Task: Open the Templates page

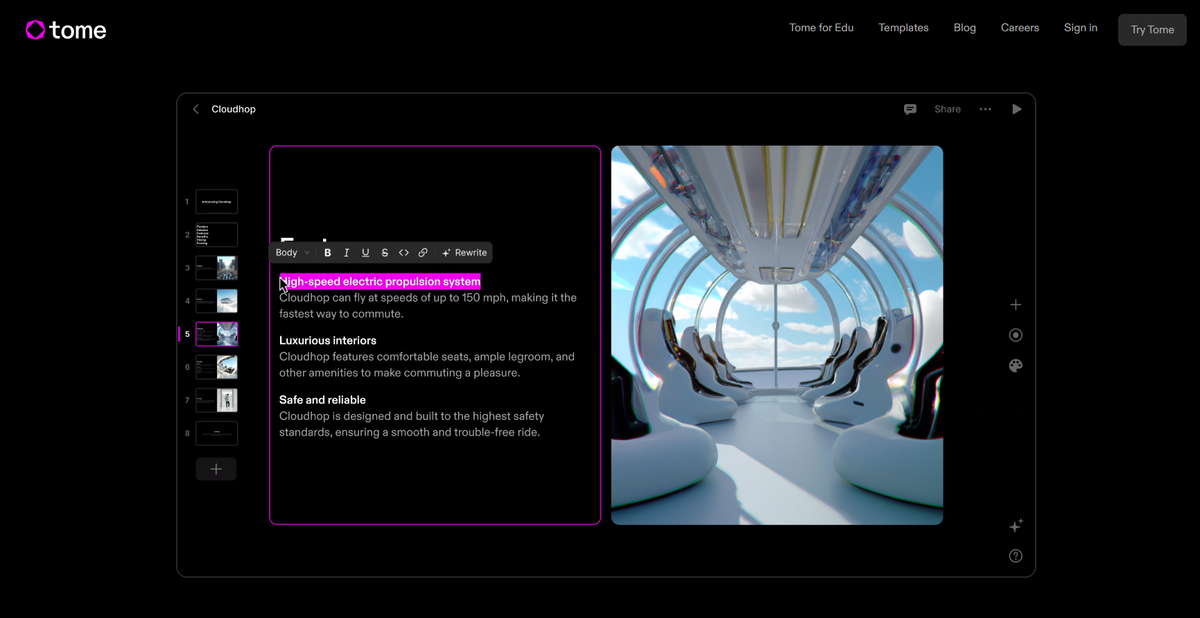Action: click(903, 28)
